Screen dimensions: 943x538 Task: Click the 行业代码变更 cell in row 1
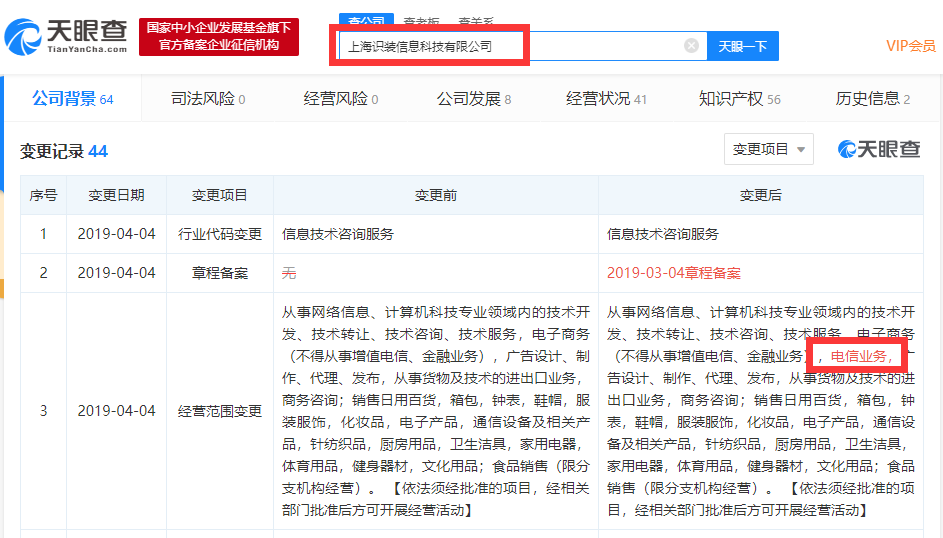pos(220,234)
